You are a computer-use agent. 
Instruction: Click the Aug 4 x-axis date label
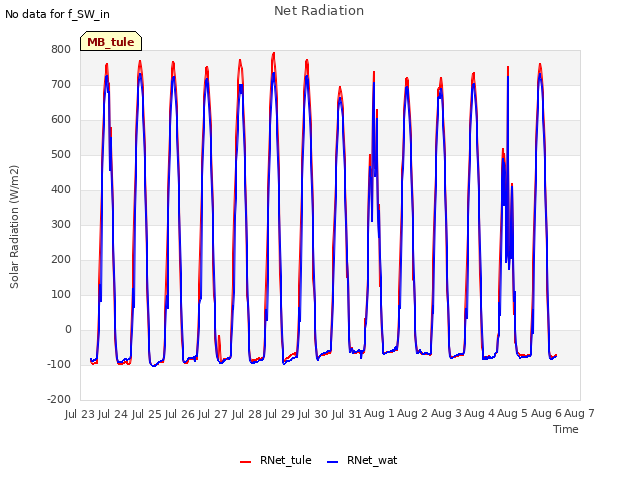point(479,414)
